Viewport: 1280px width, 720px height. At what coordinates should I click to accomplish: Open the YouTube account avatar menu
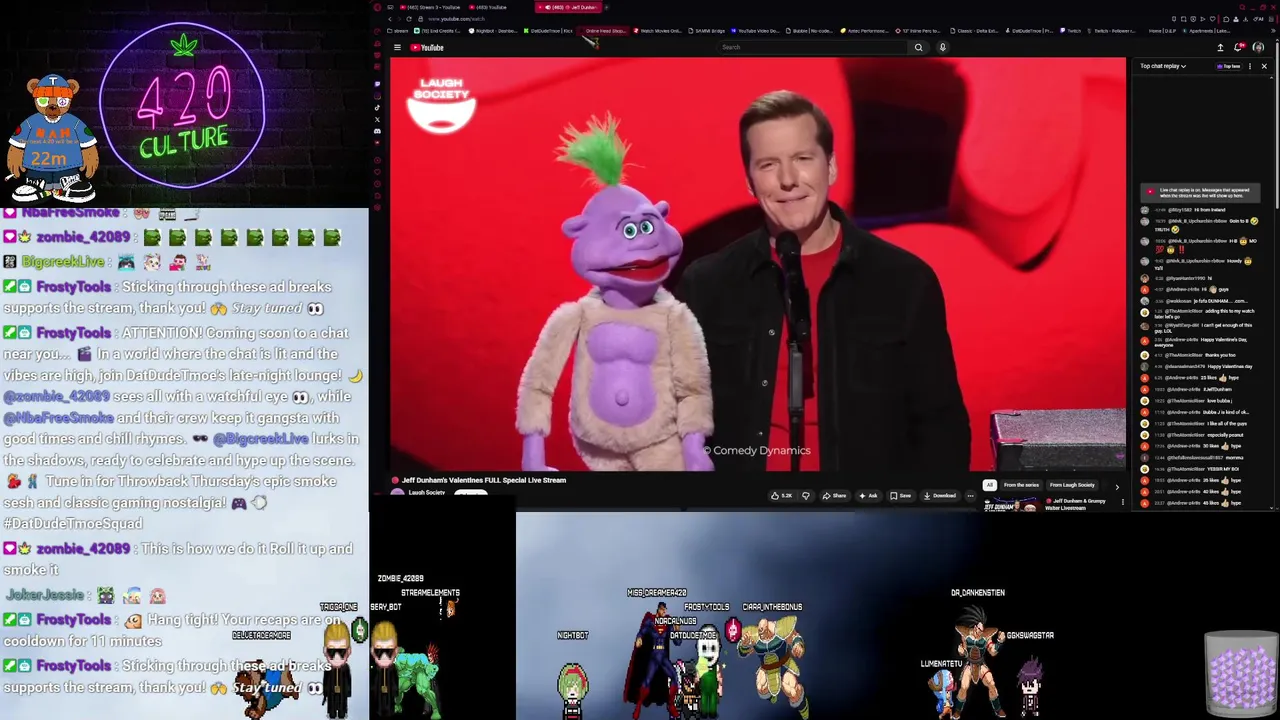[1259, 47]
